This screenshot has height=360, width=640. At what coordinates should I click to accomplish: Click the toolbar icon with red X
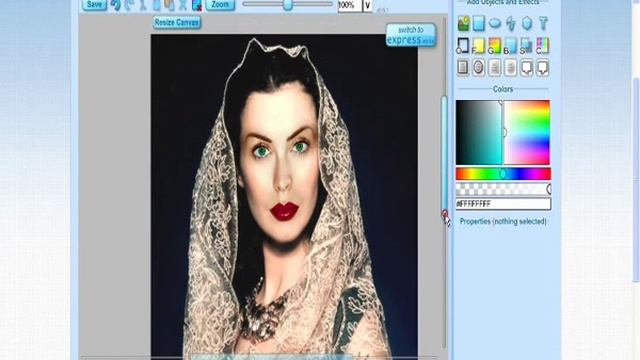click(x=197, y=5)
